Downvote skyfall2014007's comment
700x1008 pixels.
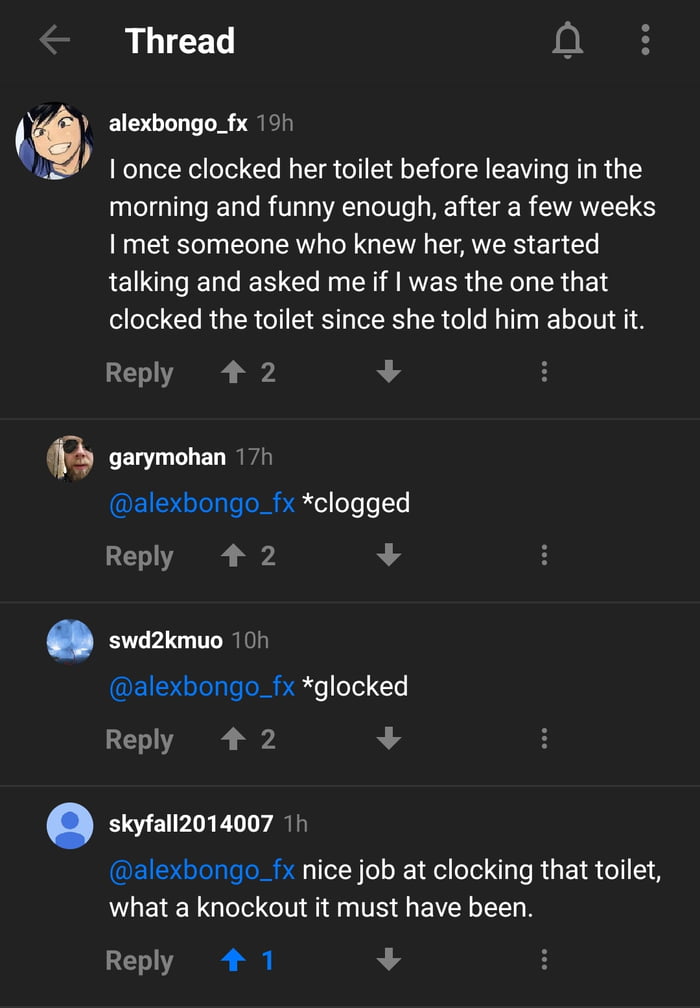tap(388, 961)
